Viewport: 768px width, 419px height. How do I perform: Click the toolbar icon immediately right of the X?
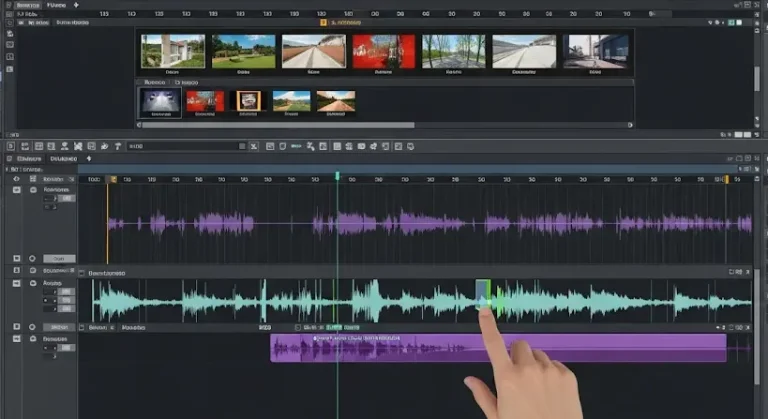(270, 146)
